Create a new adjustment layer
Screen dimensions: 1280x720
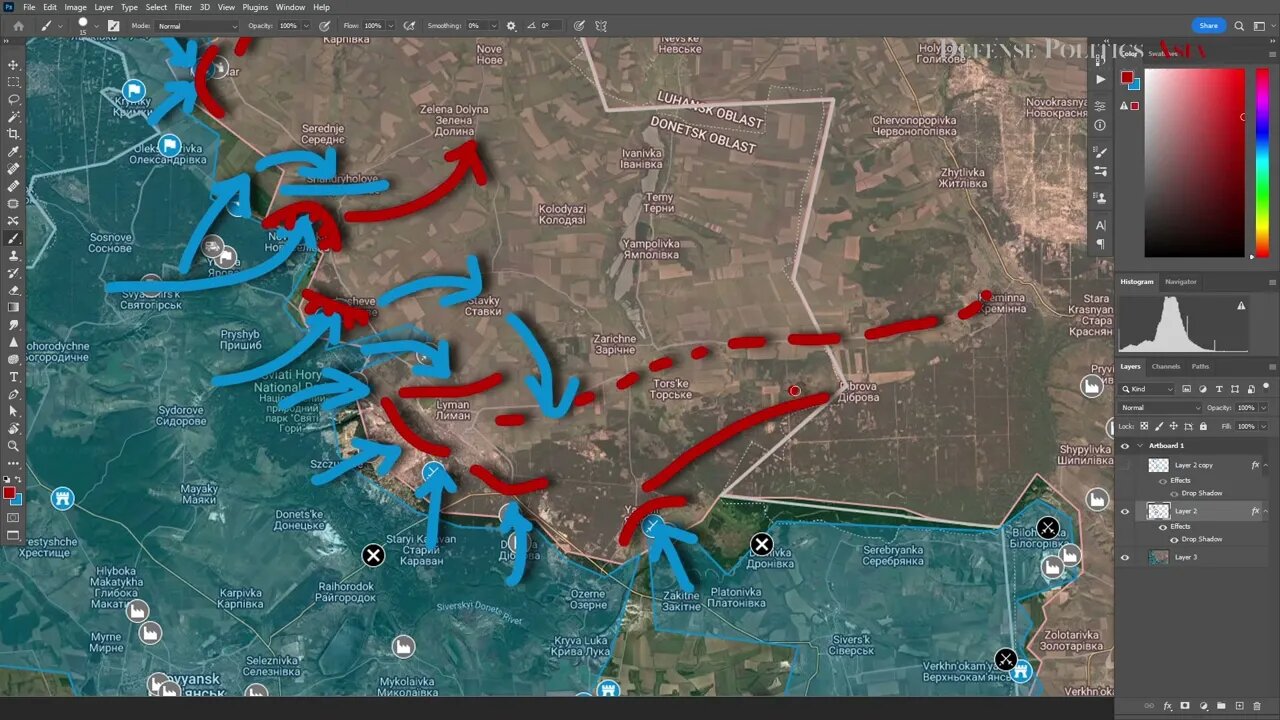(x=1203, y=706)
